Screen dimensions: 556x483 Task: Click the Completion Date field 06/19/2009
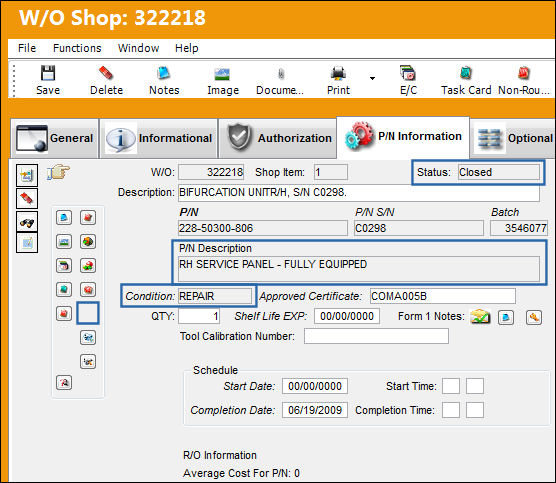[315, 410]
